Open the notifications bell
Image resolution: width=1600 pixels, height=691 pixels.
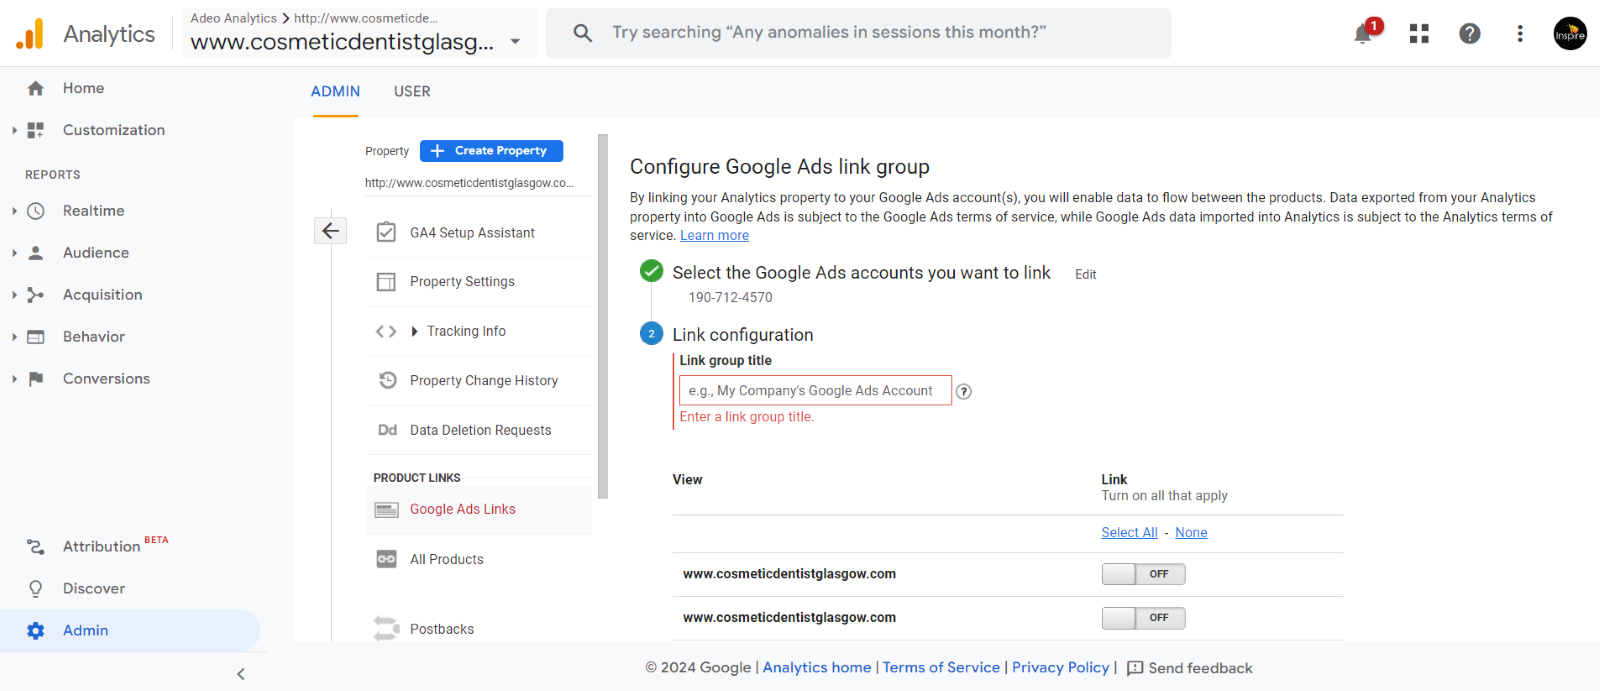coord(1363,34)
